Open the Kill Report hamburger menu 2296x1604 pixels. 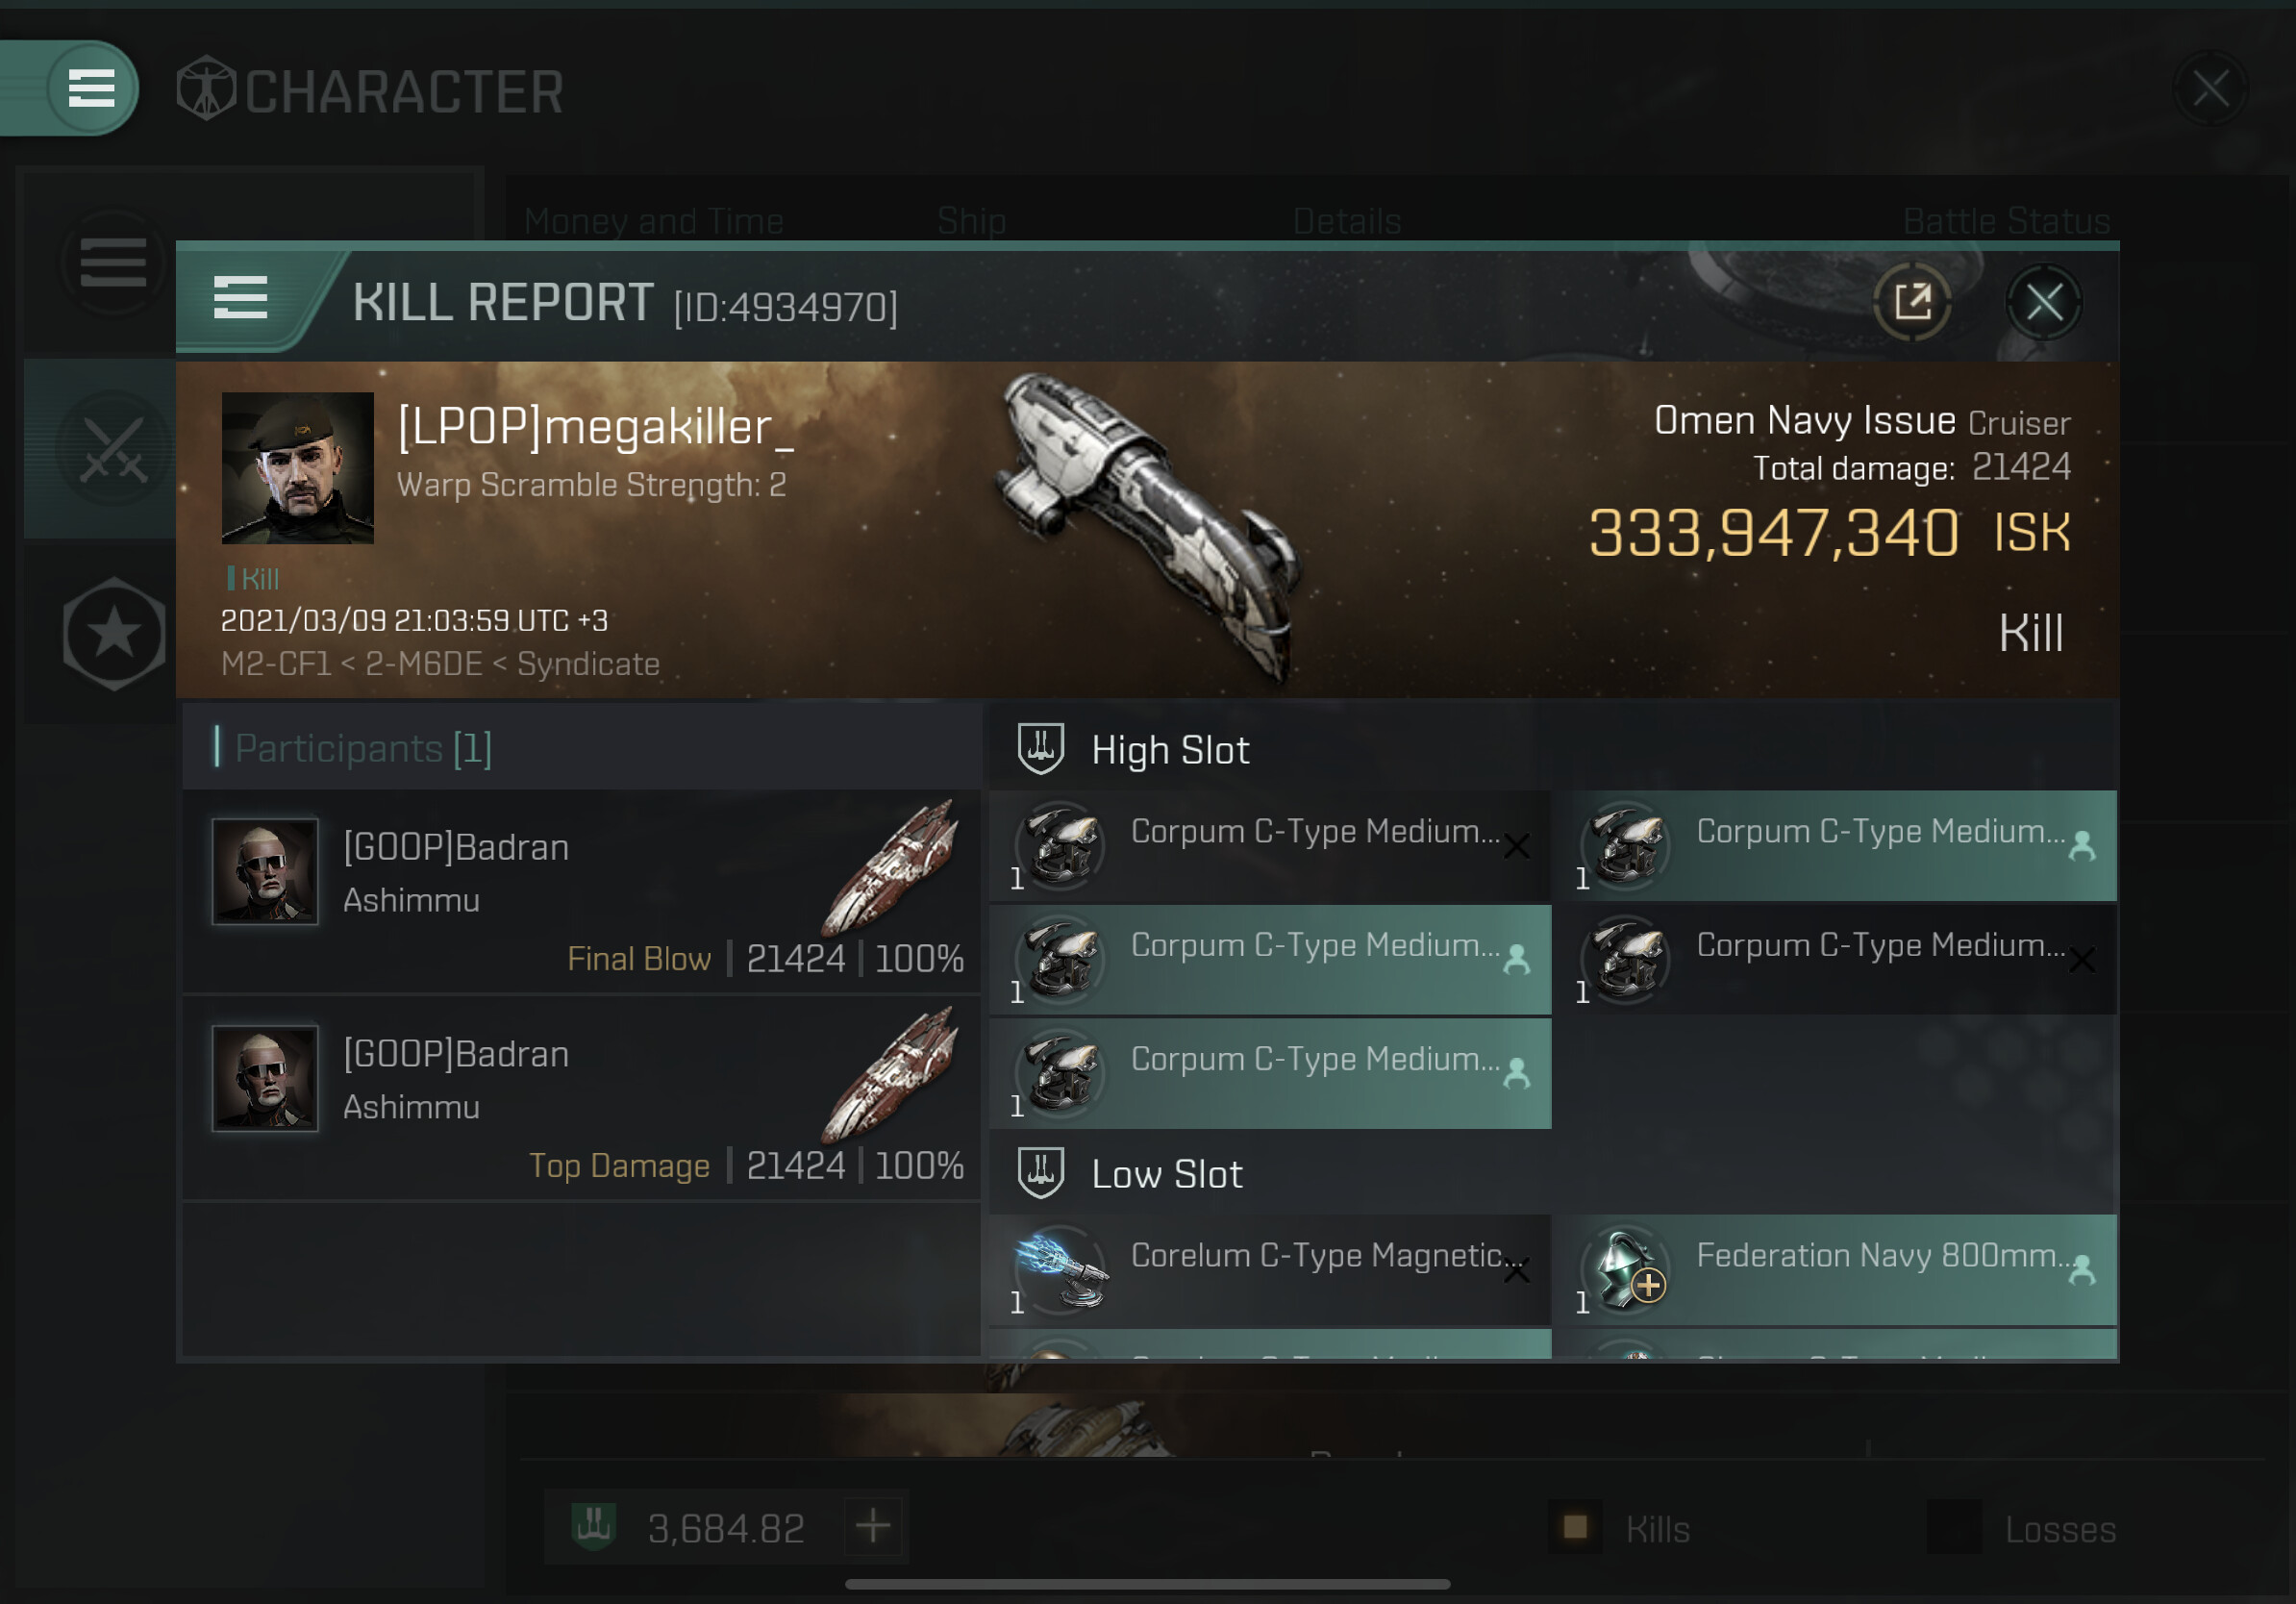(240, 298)
